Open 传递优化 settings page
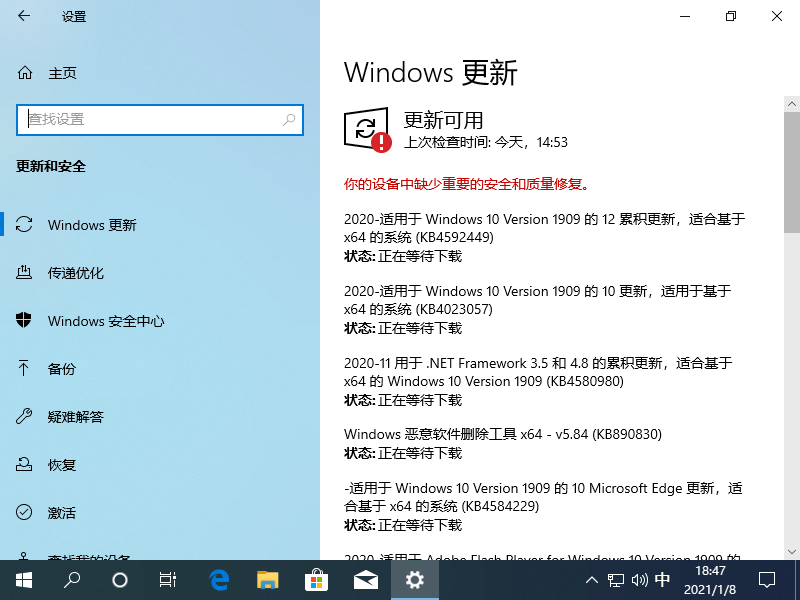This screenshot has width=800, height=600. [x=76, y=273]
